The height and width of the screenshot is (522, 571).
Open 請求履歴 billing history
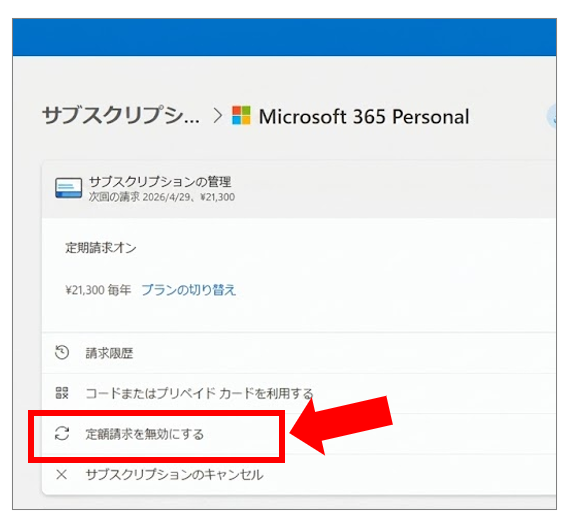click(109, 353)
